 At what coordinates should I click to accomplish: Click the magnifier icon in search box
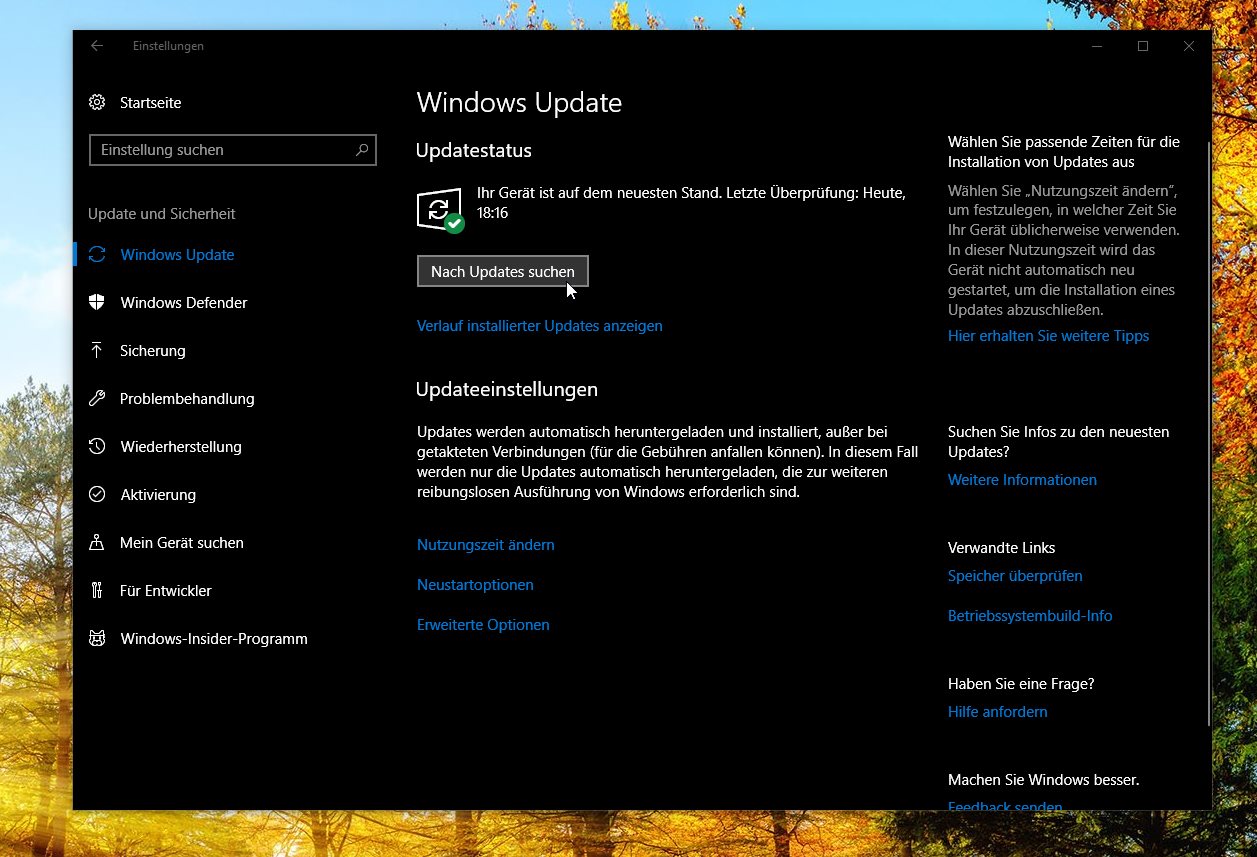(x=362, y=150)
